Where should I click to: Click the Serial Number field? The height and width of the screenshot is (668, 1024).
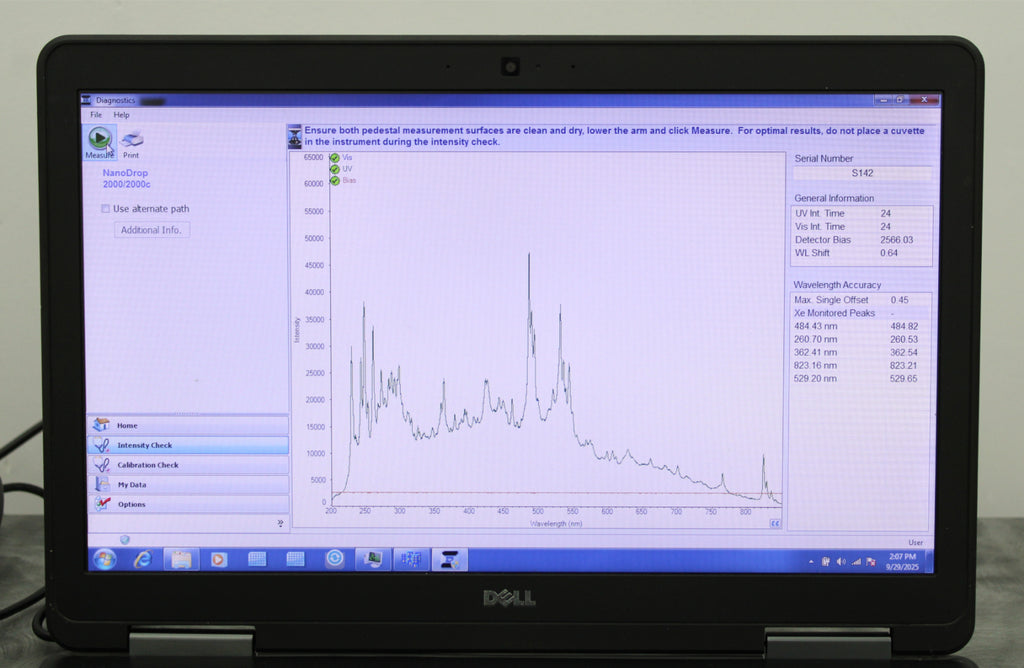click(862, 173)
